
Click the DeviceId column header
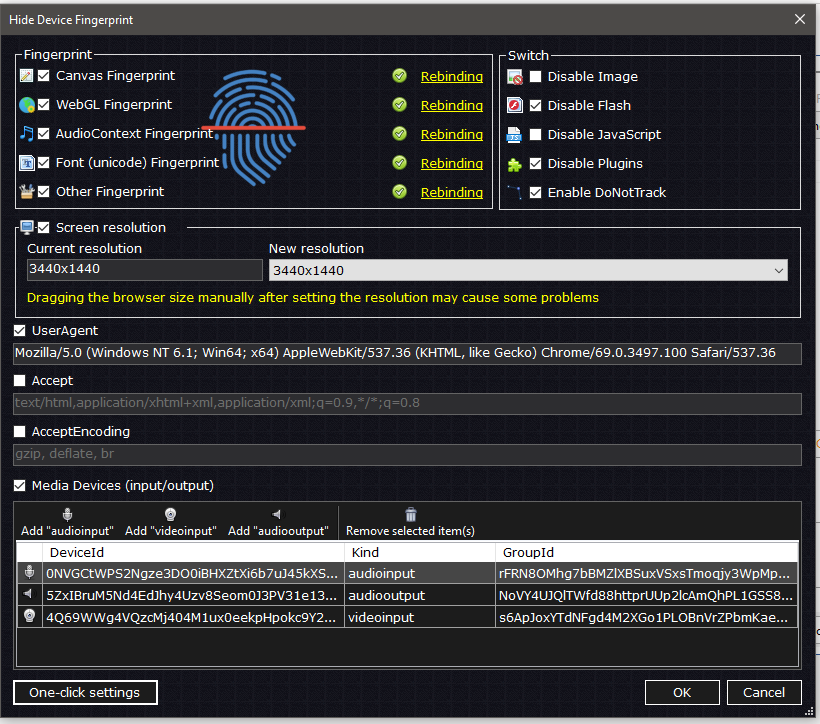pos(195,552)
